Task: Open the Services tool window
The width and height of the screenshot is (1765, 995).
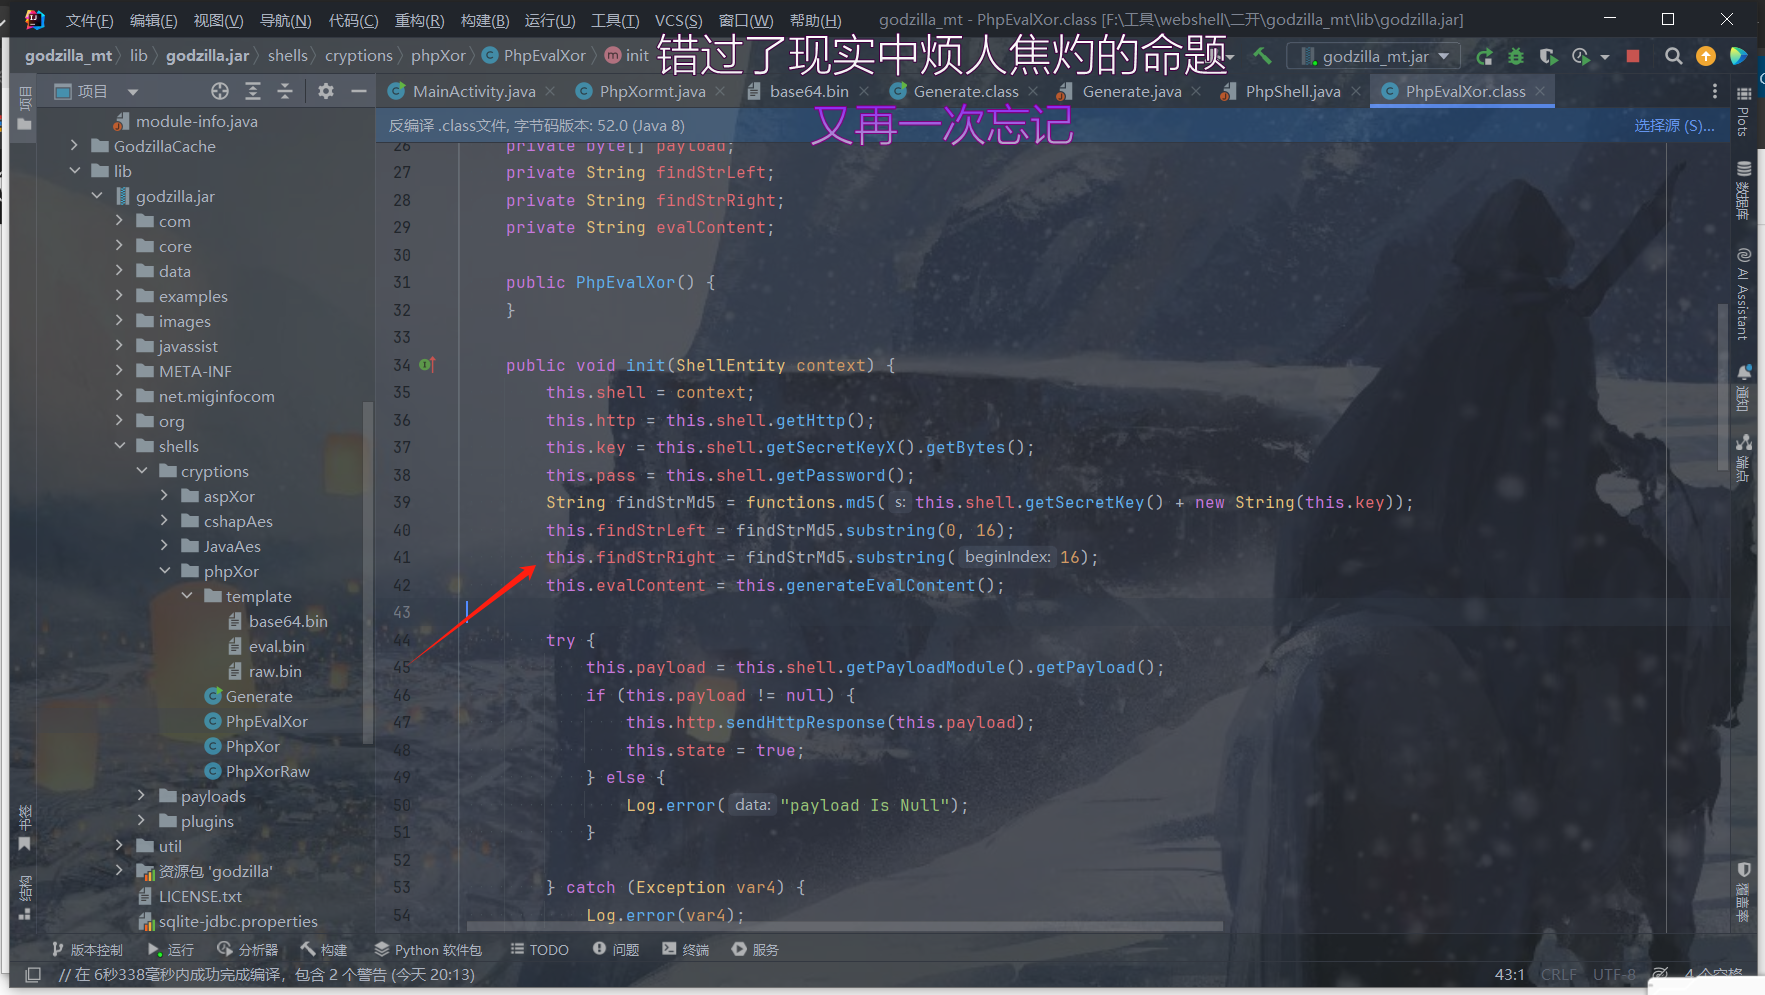Action: point(755,950)
